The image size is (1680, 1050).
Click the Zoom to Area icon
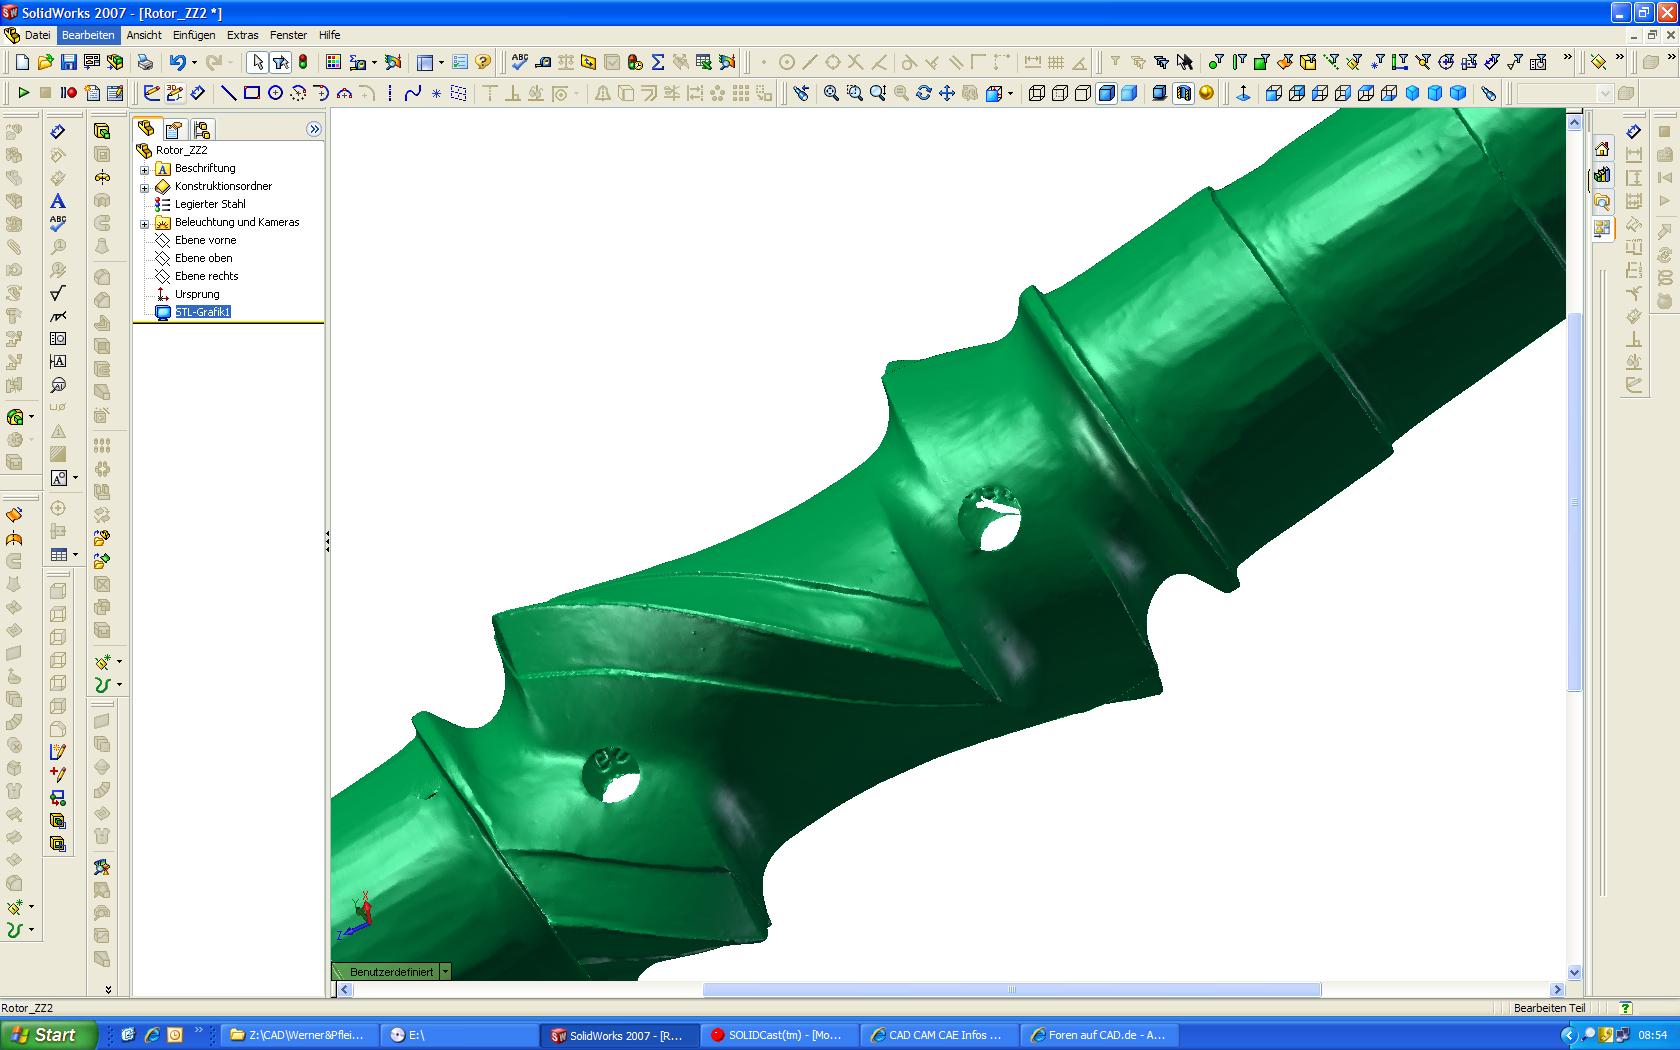854,93
